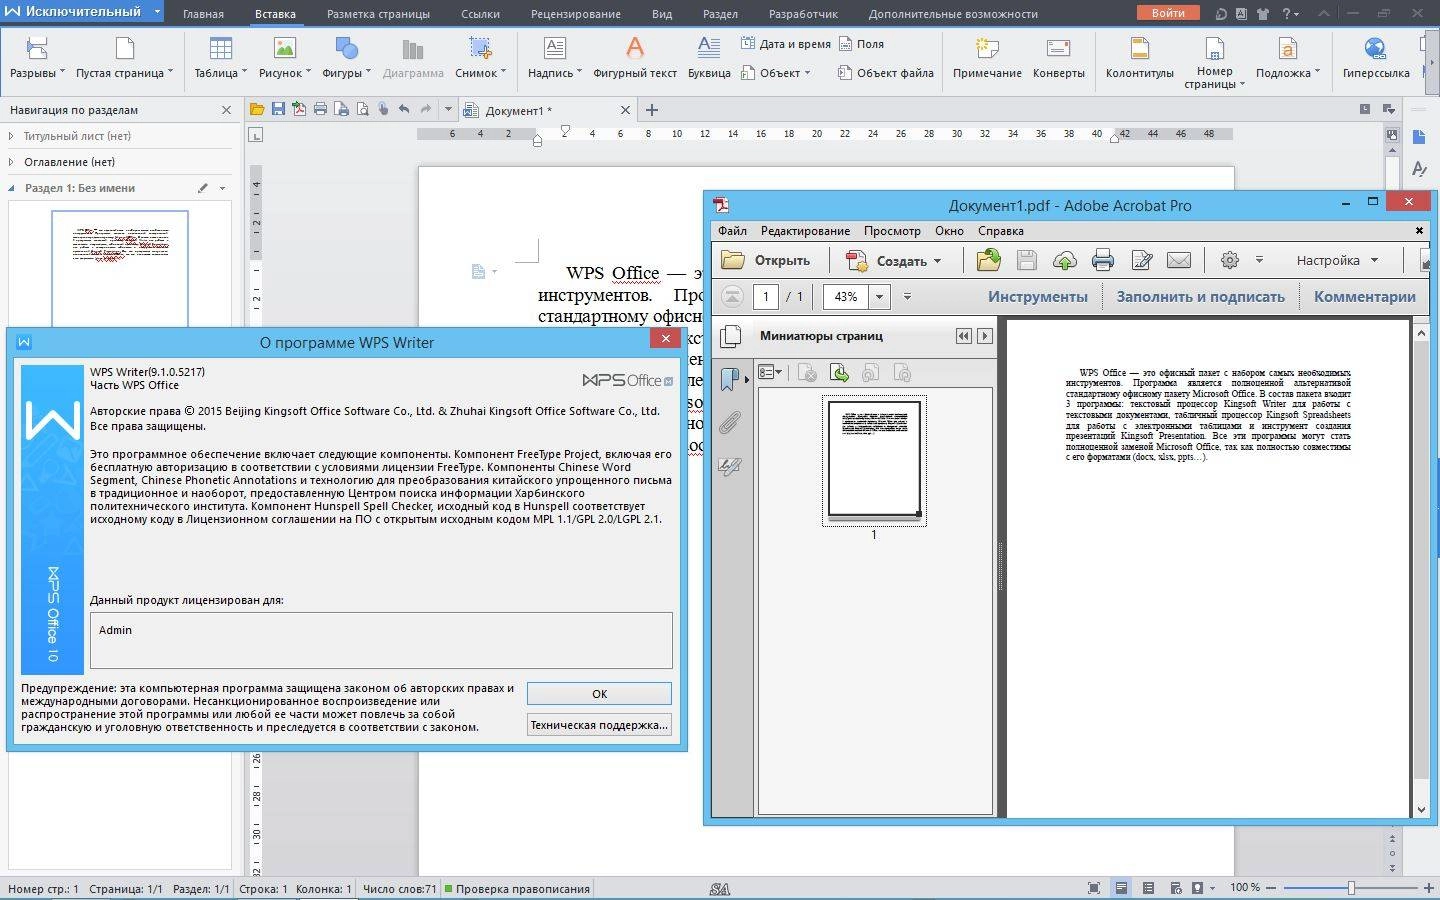Open the Attachments paperclip panel in Acrobat
Screen dimensions: 1440x900
click(730, 423)
